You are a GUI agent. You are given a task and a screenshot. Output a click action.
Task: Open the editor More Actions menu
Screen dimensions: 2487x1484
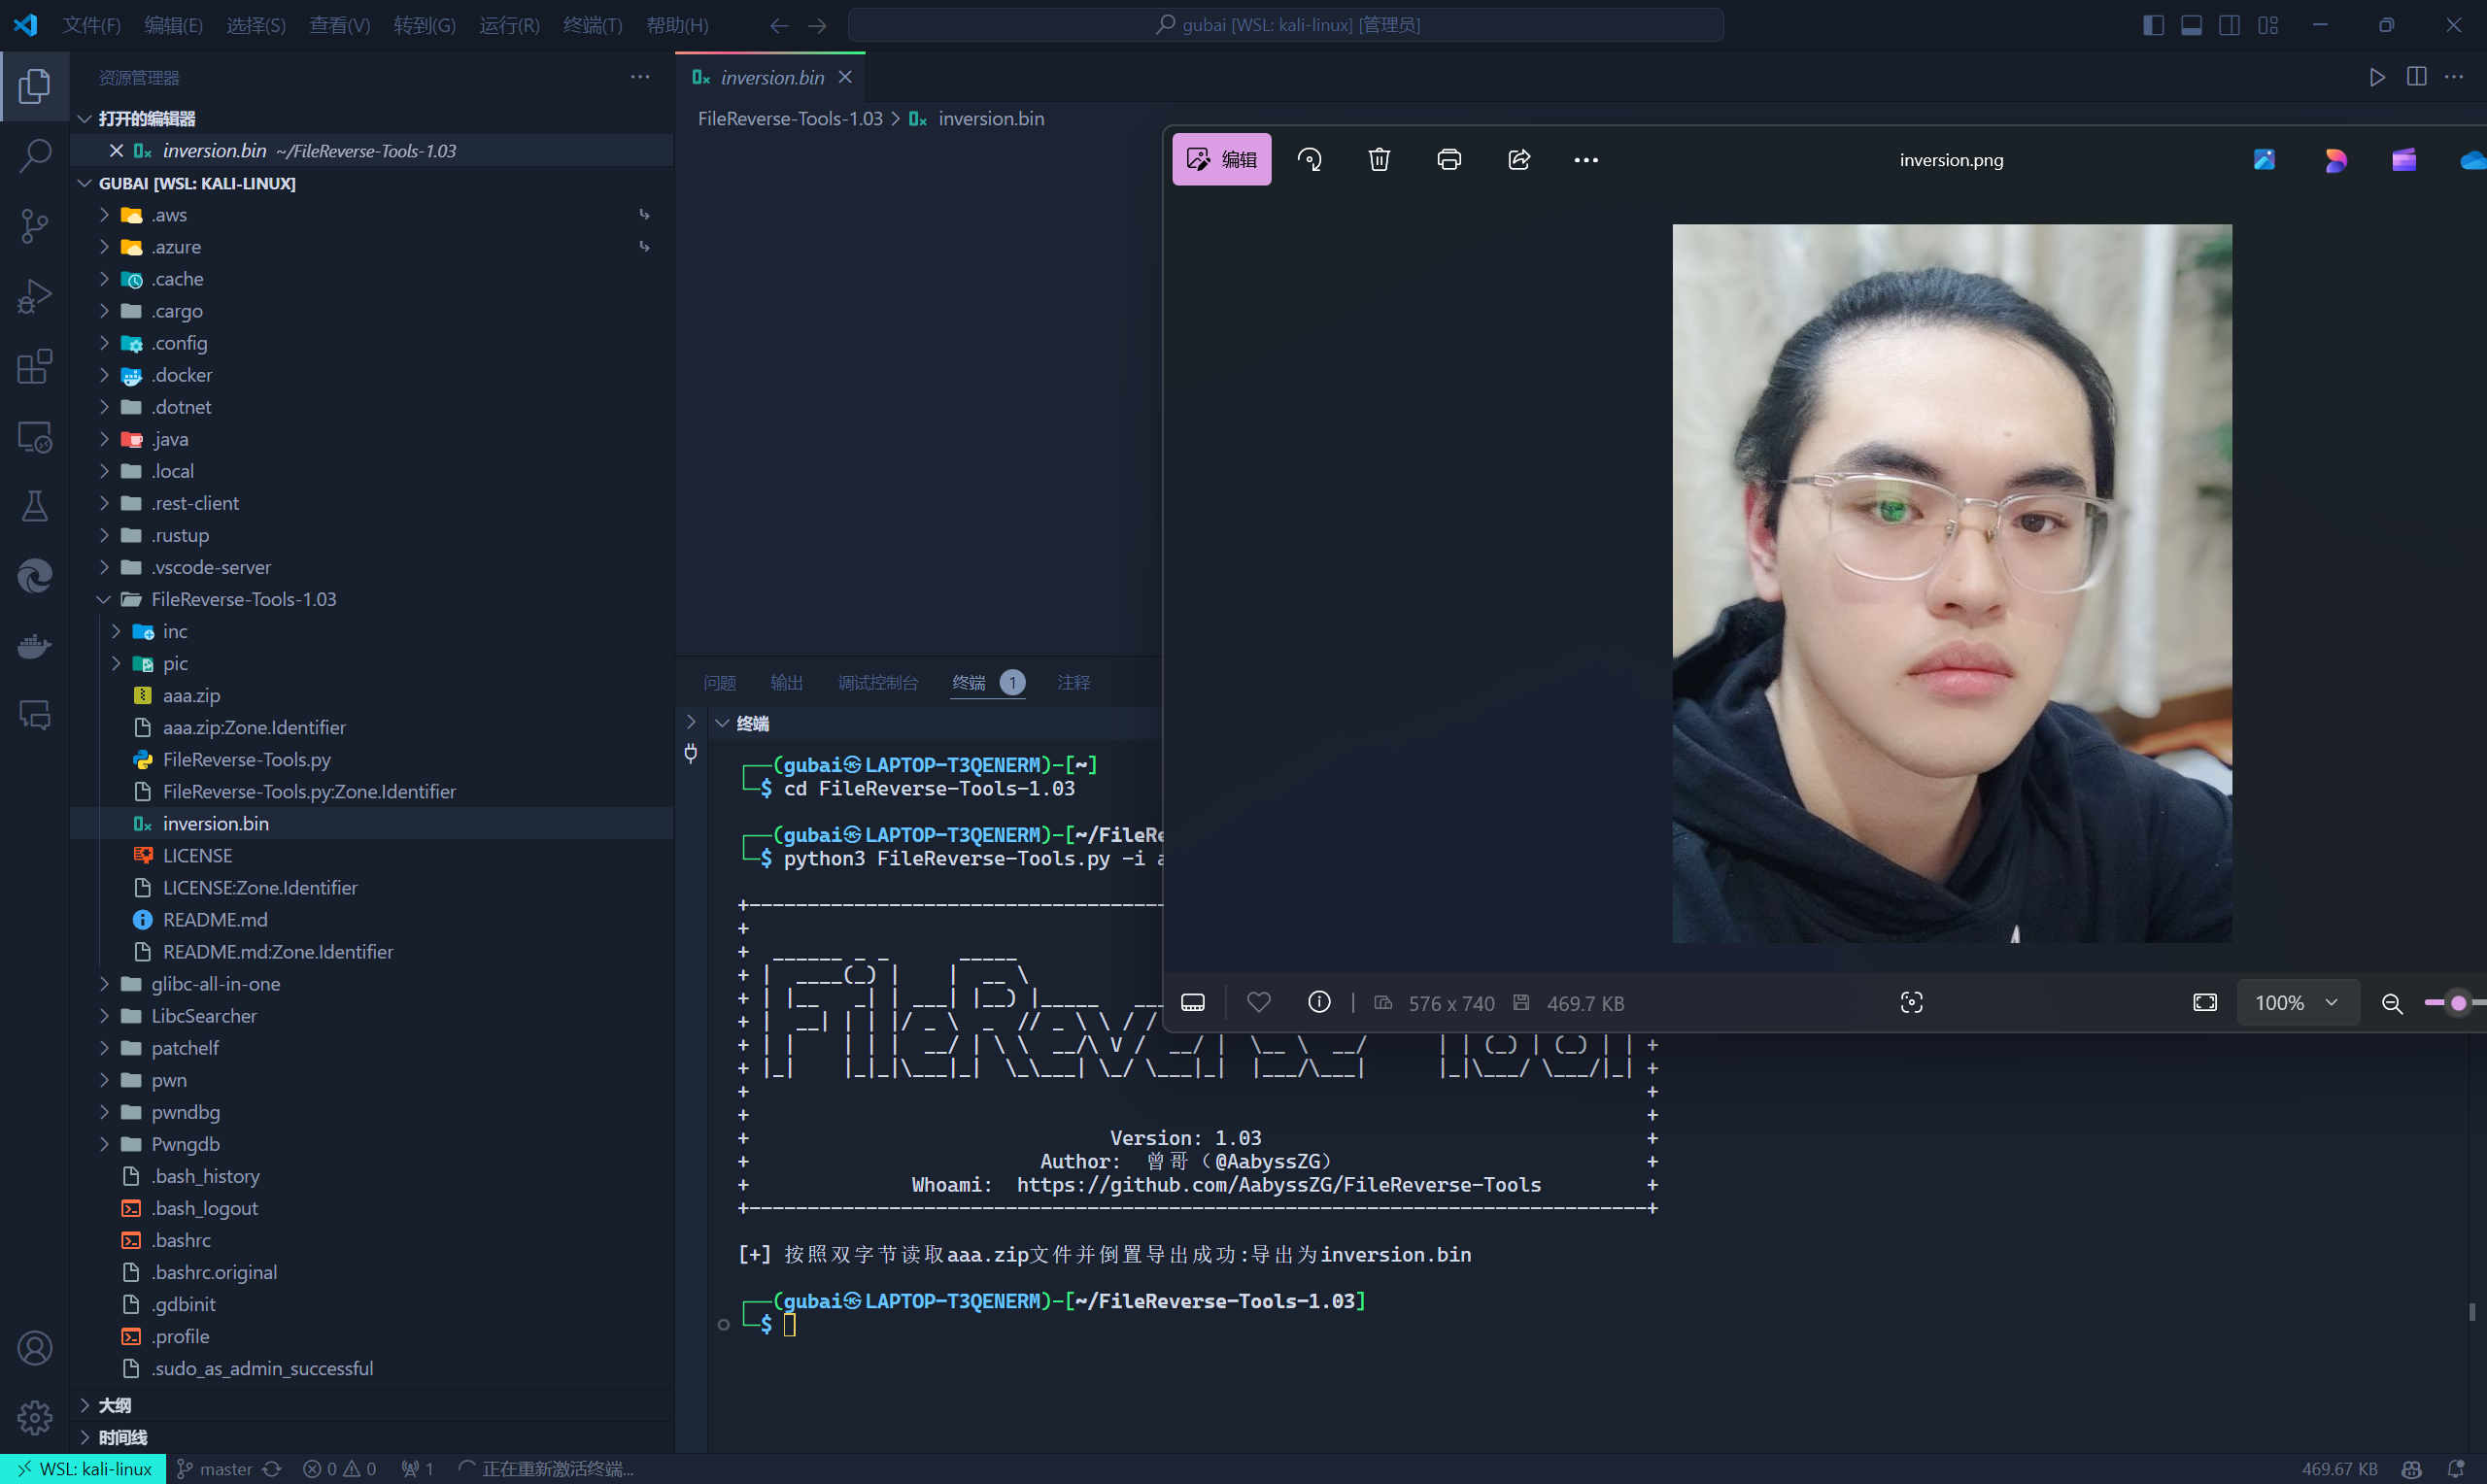coord(2454,77)
